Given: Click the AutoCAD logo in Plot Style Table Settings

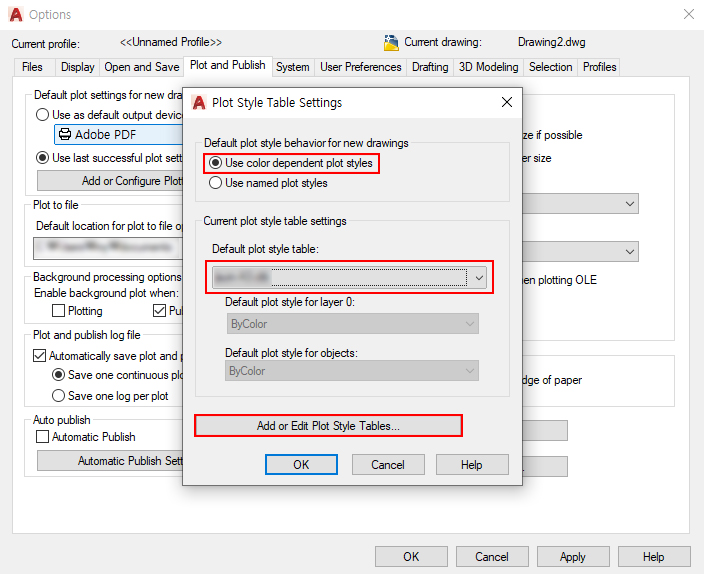Looking at the screenshot, I should (x=198, y=102).
